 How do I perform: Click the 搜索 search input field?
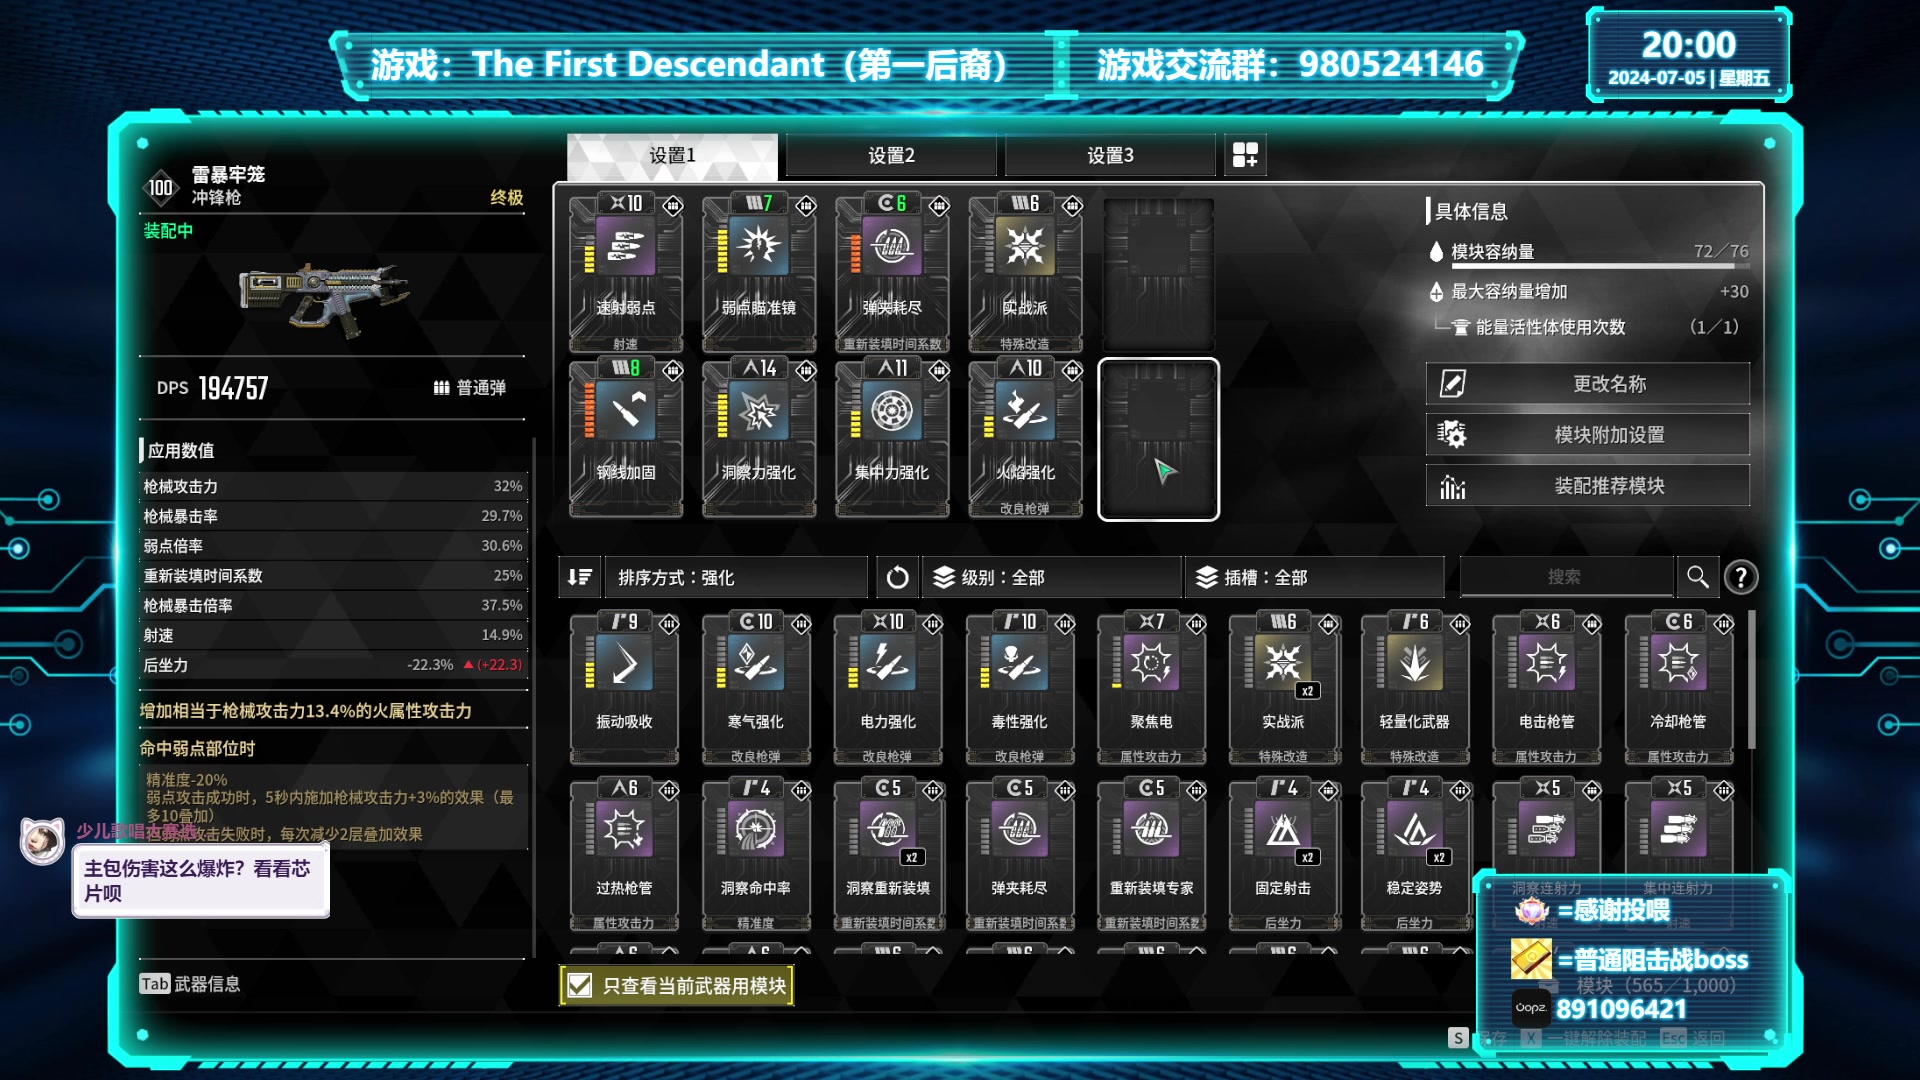[1565, 577]
